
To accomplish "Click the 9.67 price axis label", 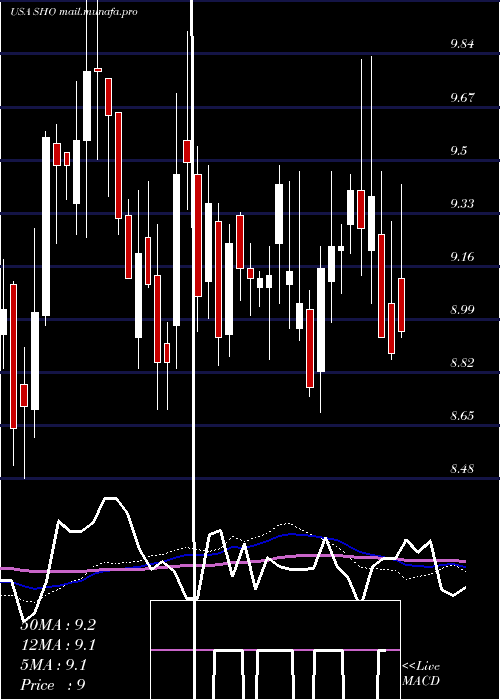I will [462, 97].
